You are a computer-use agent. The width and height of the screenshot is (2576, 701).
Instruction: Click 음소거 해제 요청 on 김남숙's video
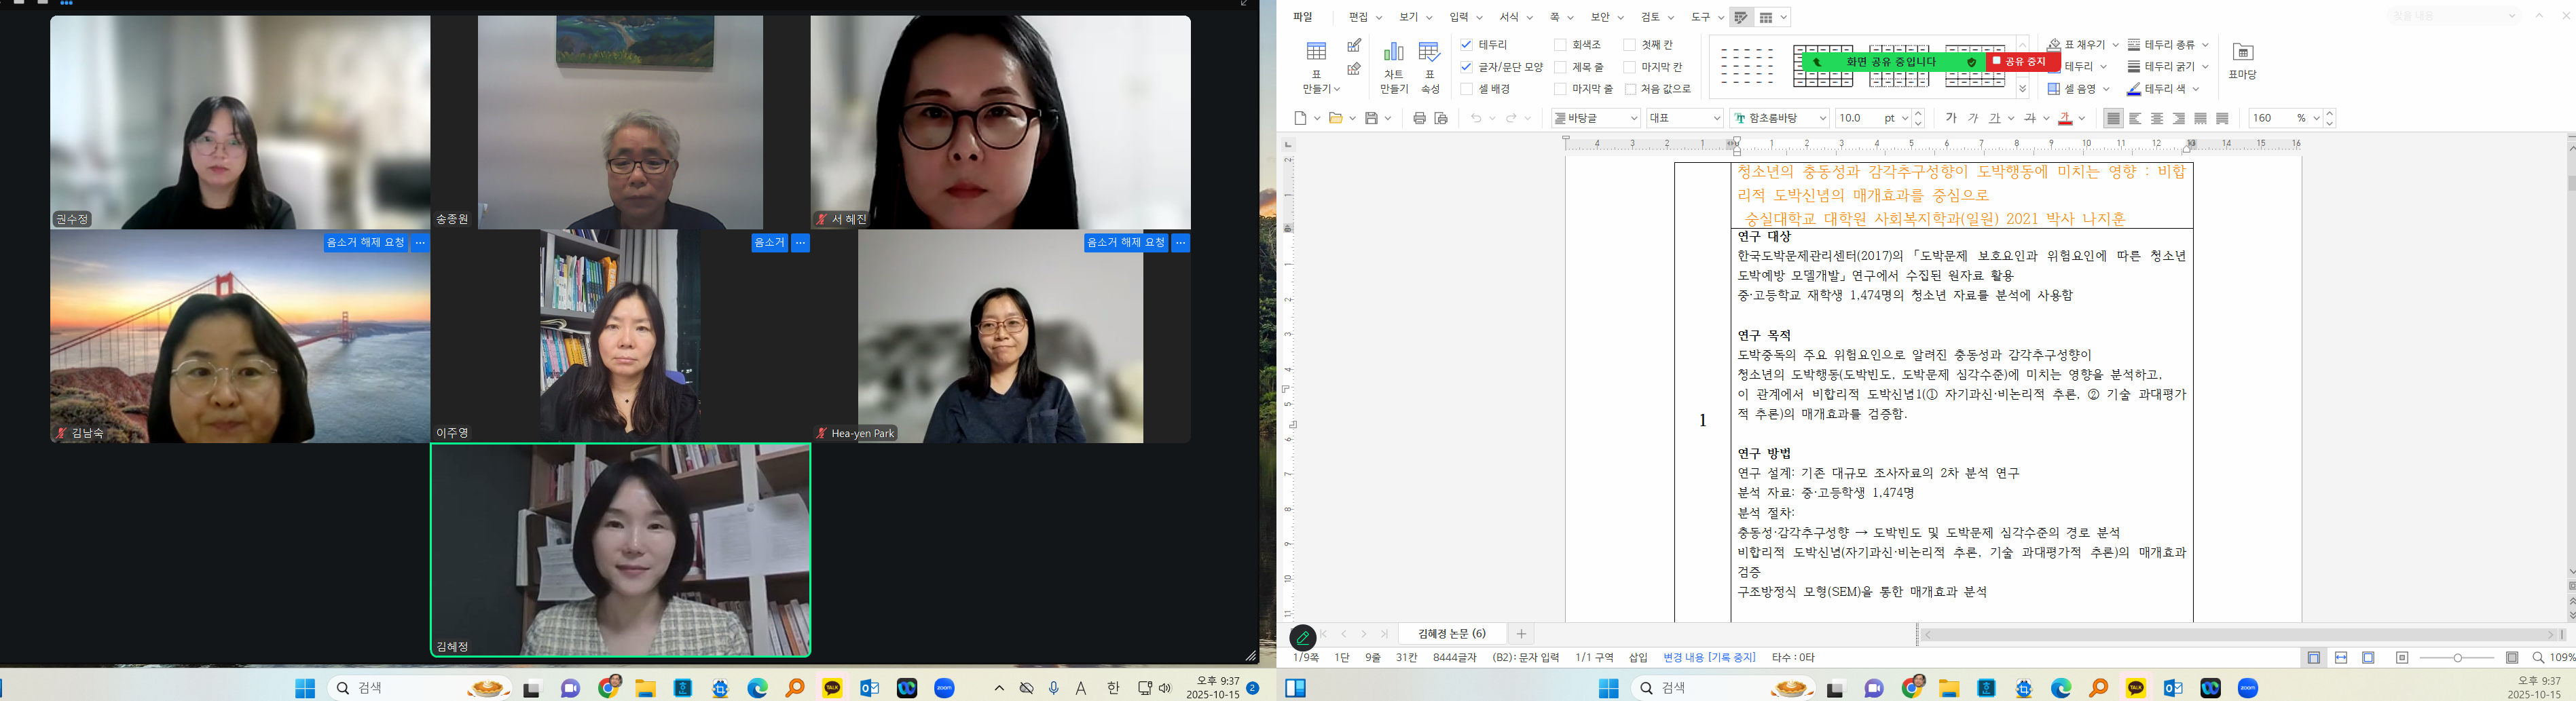tap(366, 243)
